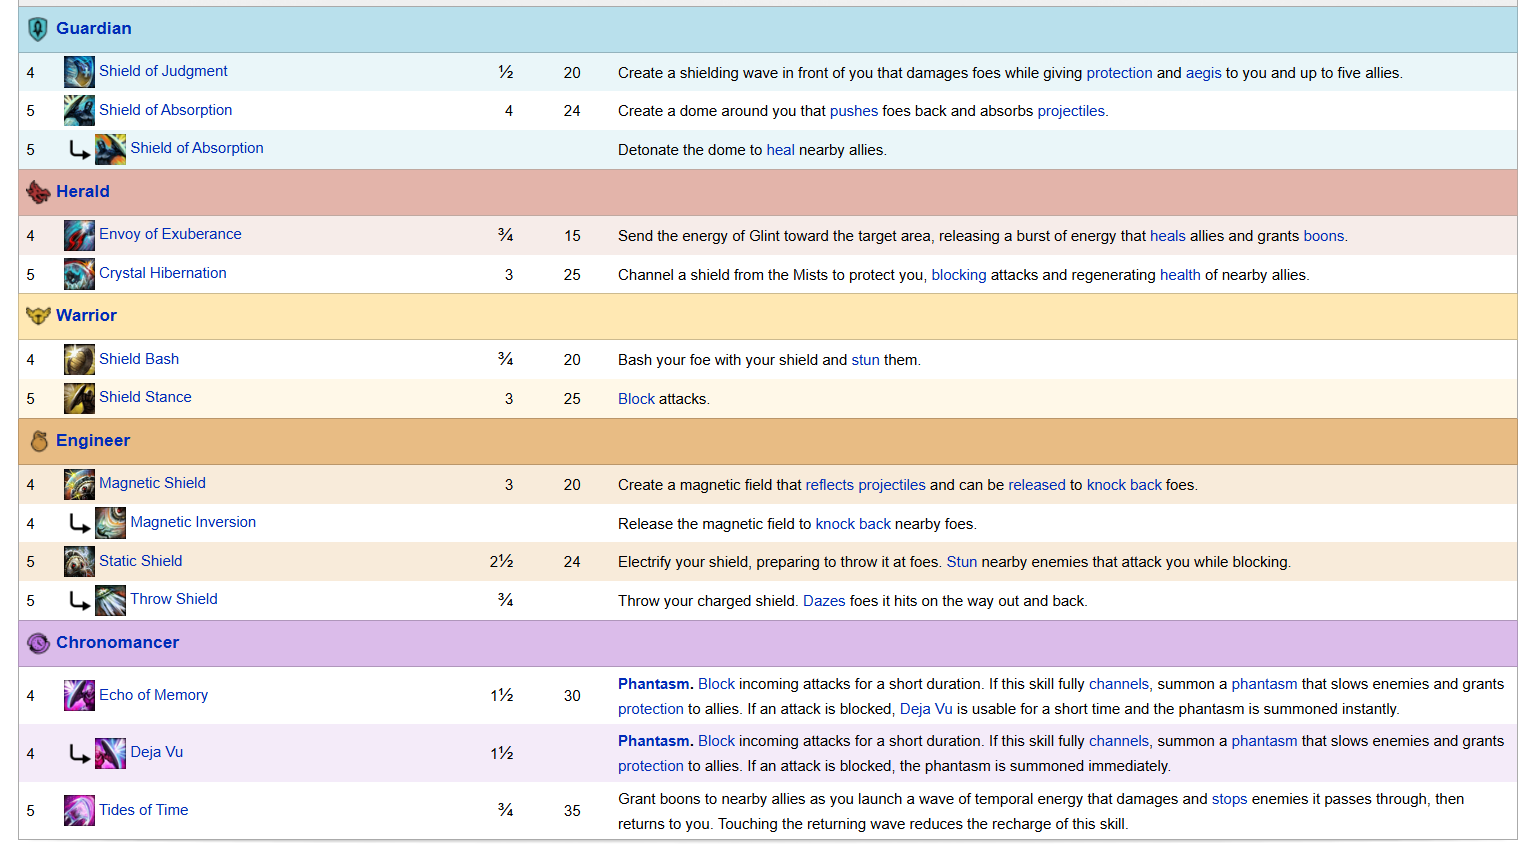Click the Deja Vu skill icon
1536x864 pixels.
coord(110,753)
